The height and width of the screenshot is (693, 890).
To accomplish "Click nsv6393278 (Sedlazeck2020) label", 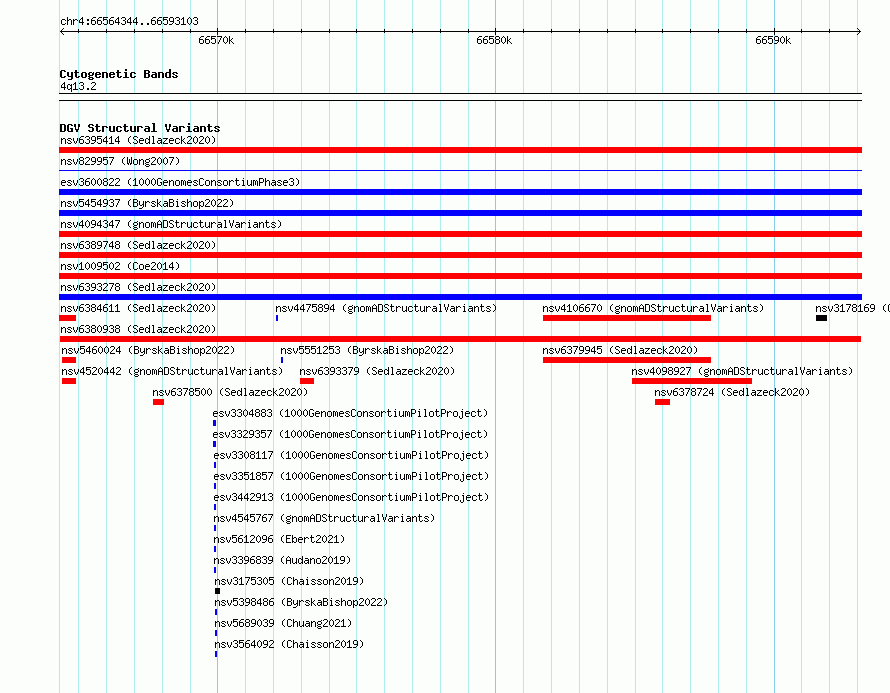I will (x=138, y=287).
